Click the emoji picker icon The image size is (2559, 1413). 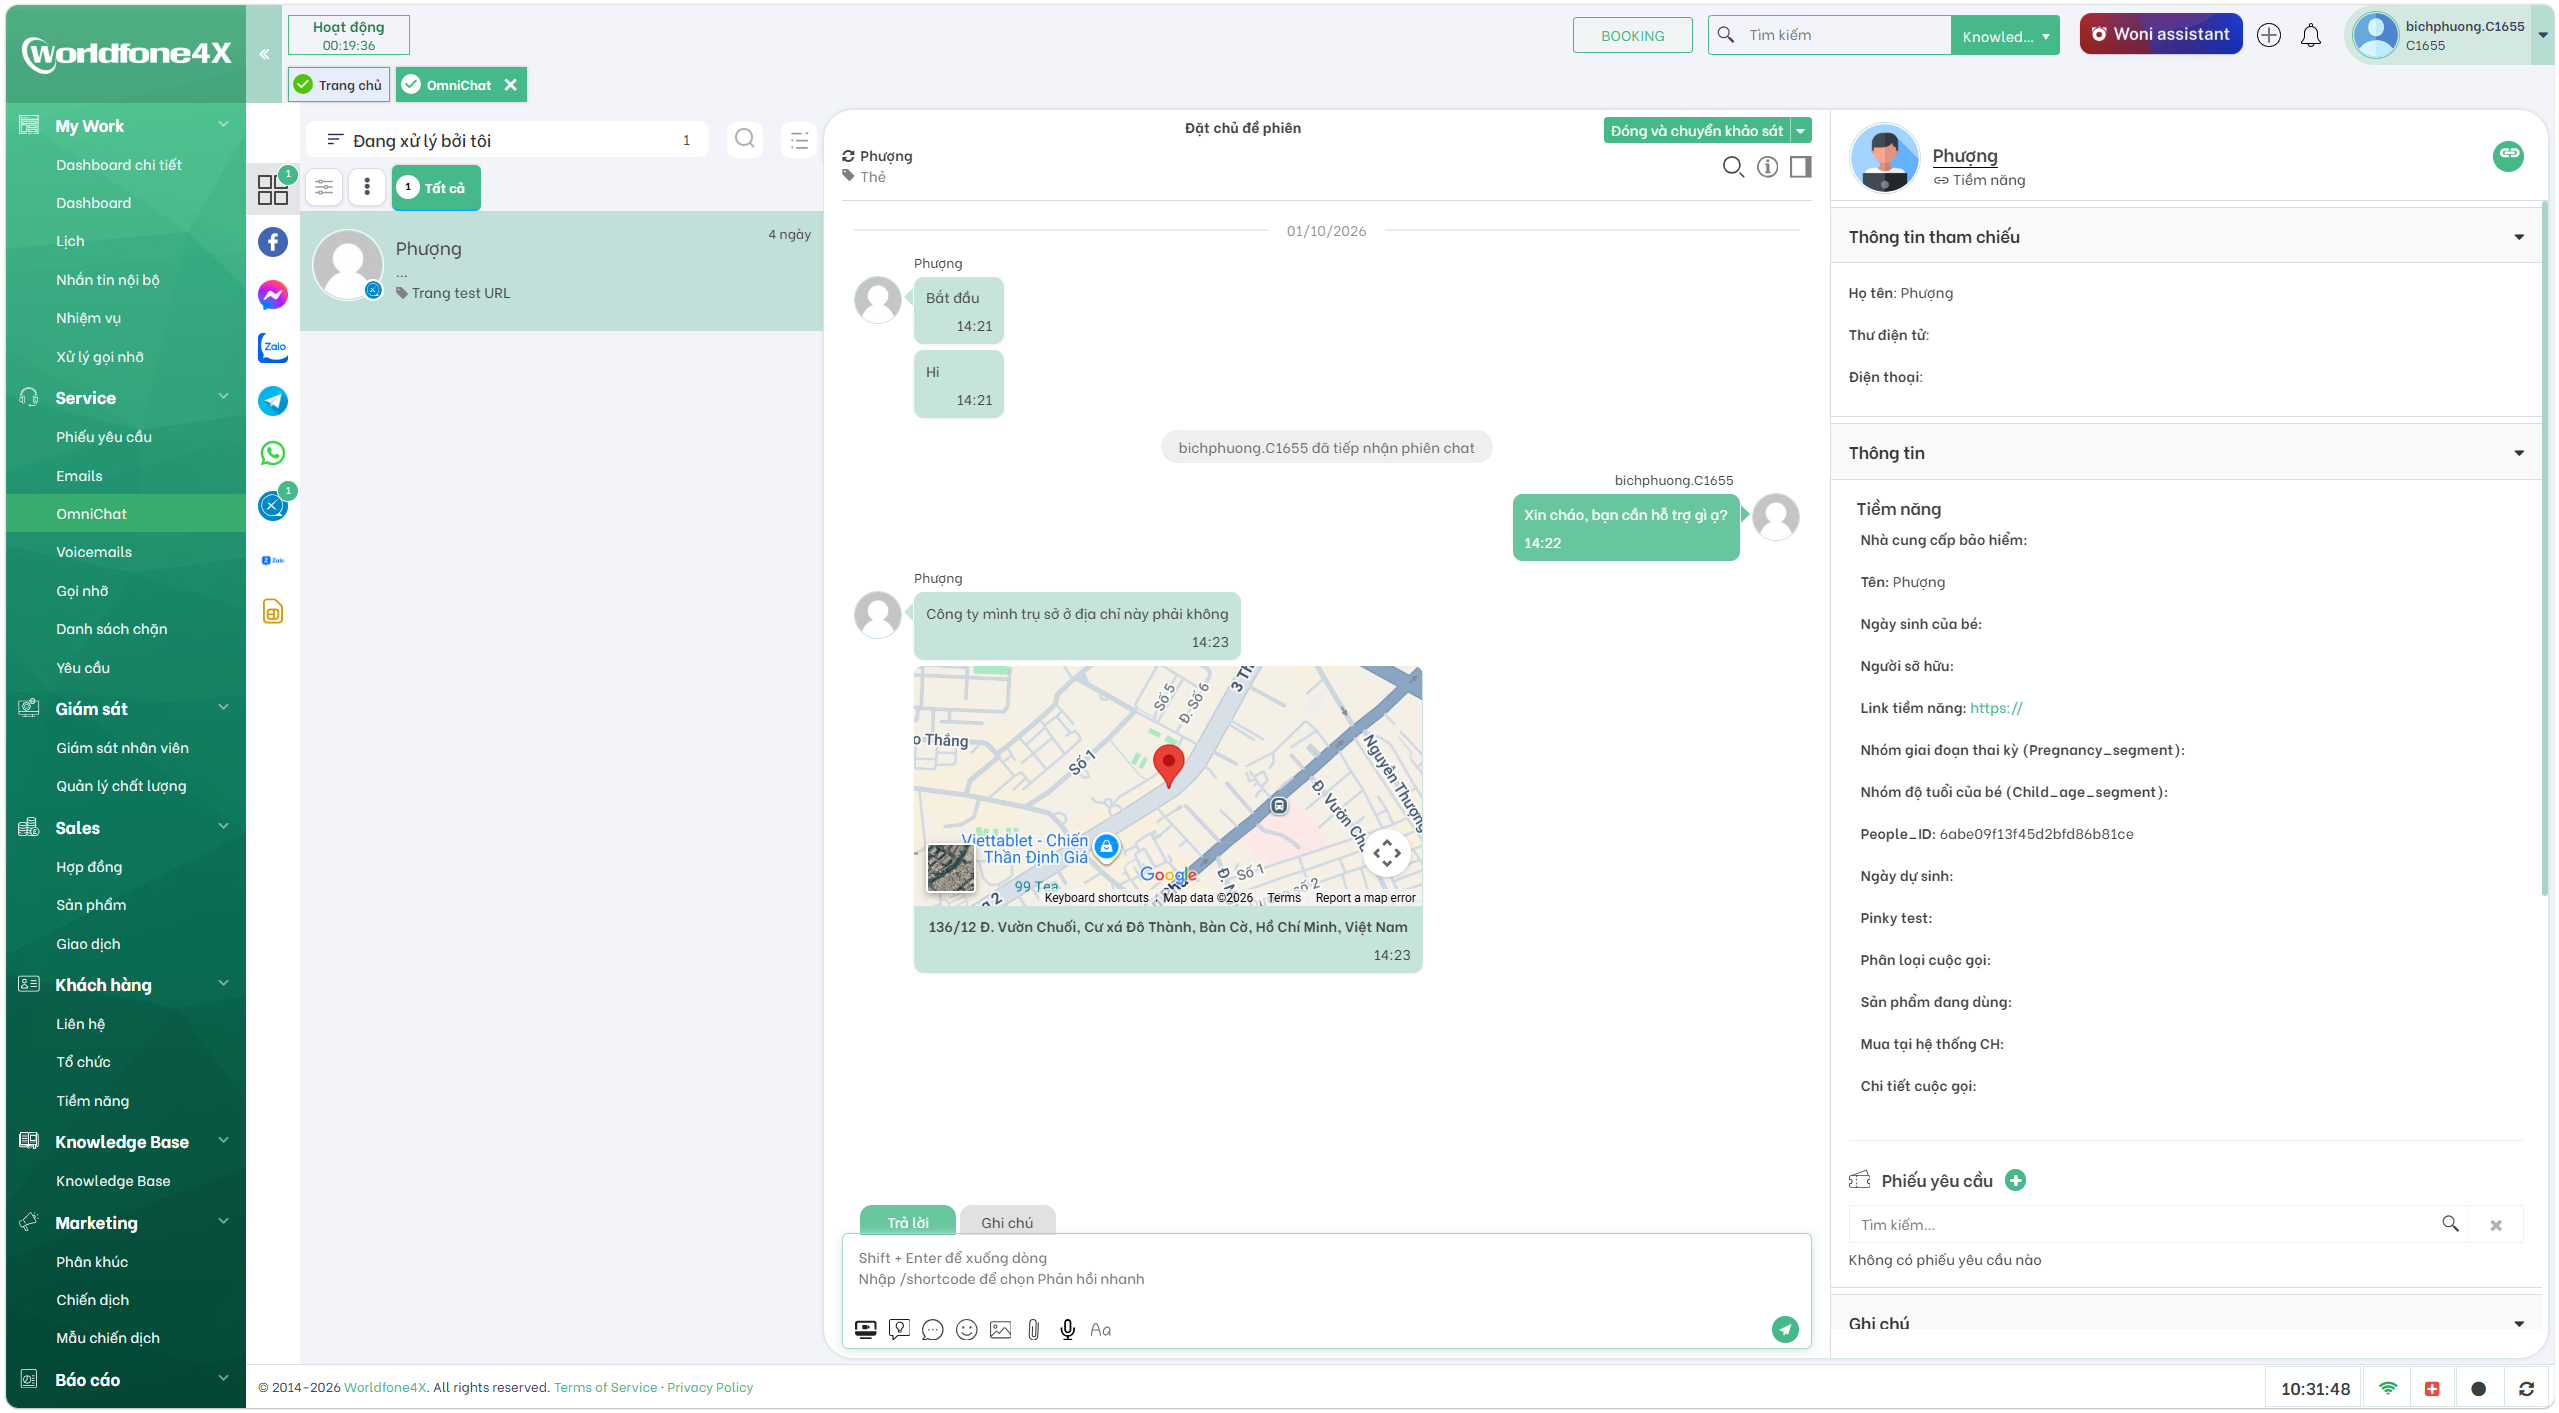966,1330
